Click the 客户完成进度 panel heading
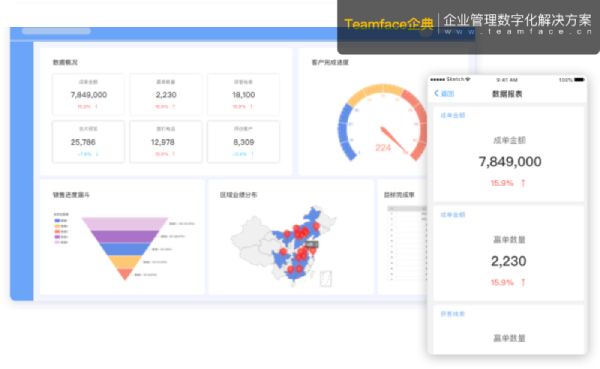This screenshot has height=369, width=600. [x=330, y=62]
